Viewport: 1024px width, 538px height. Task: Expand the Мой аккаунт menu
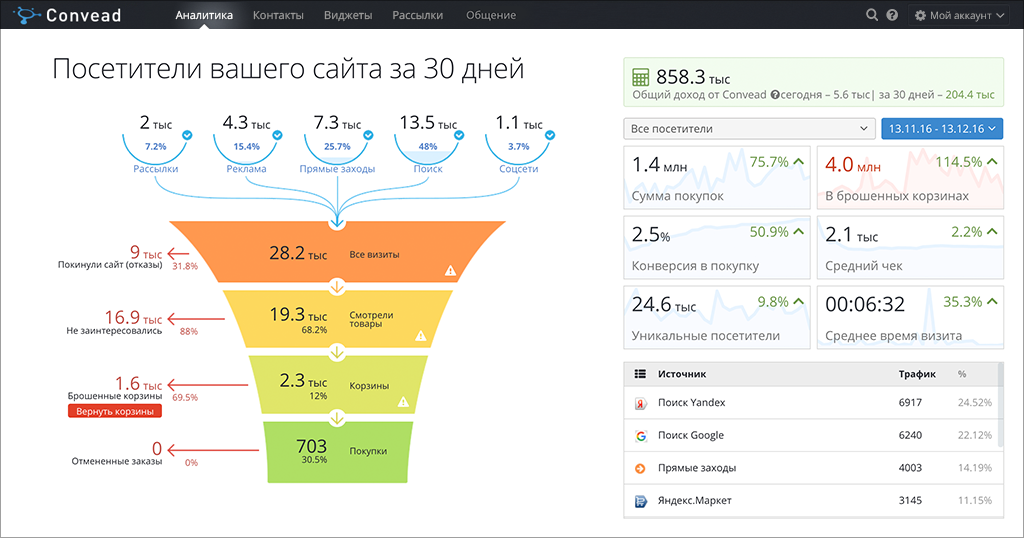(x=959, y=15)
